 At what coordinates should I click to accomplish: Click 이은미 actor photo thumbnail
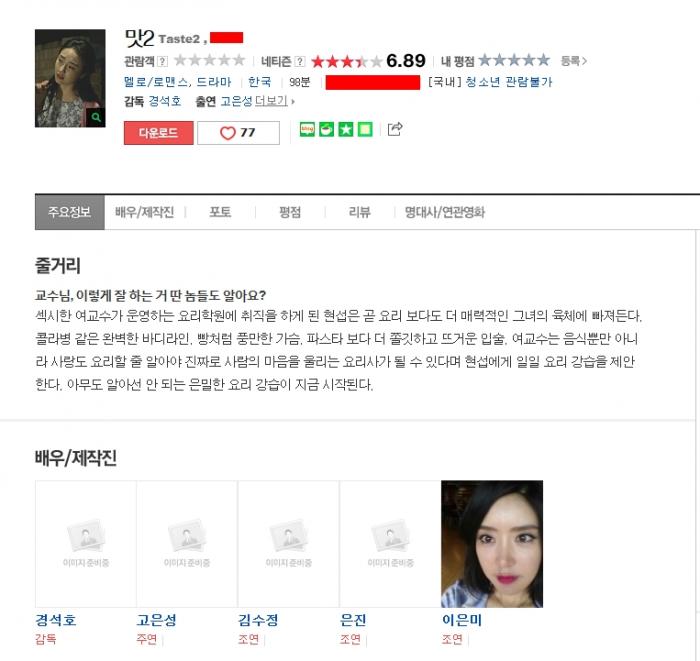(492, 544)
